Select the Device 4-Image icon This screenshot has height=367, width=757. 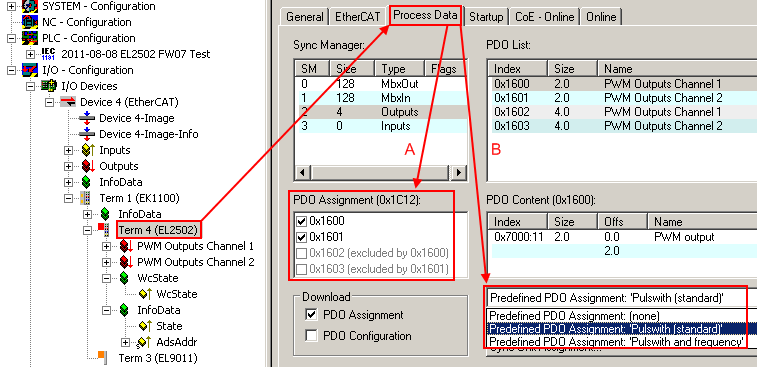click(x=87, y=118)
